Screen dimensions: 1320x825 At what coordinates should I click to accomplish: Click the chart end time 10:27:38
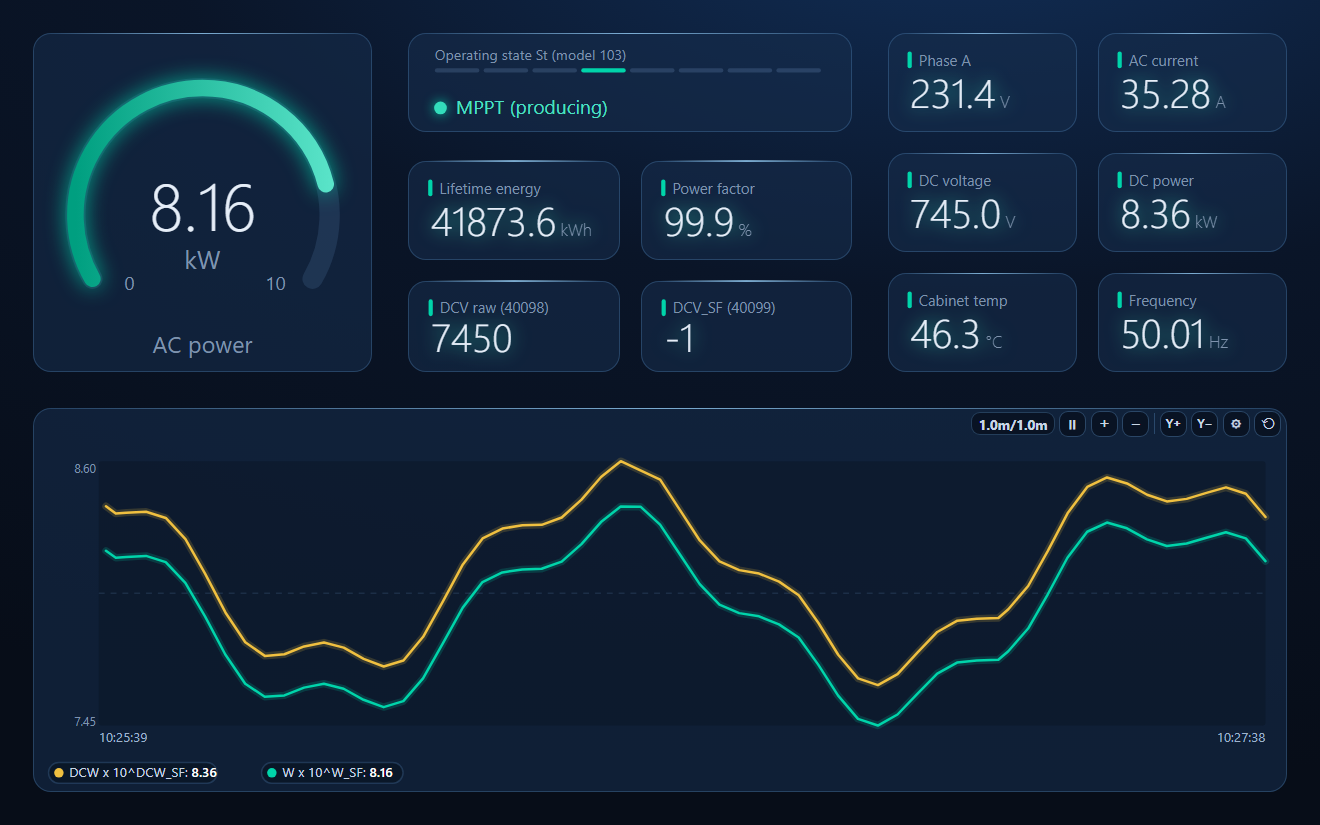(1241, 738)
